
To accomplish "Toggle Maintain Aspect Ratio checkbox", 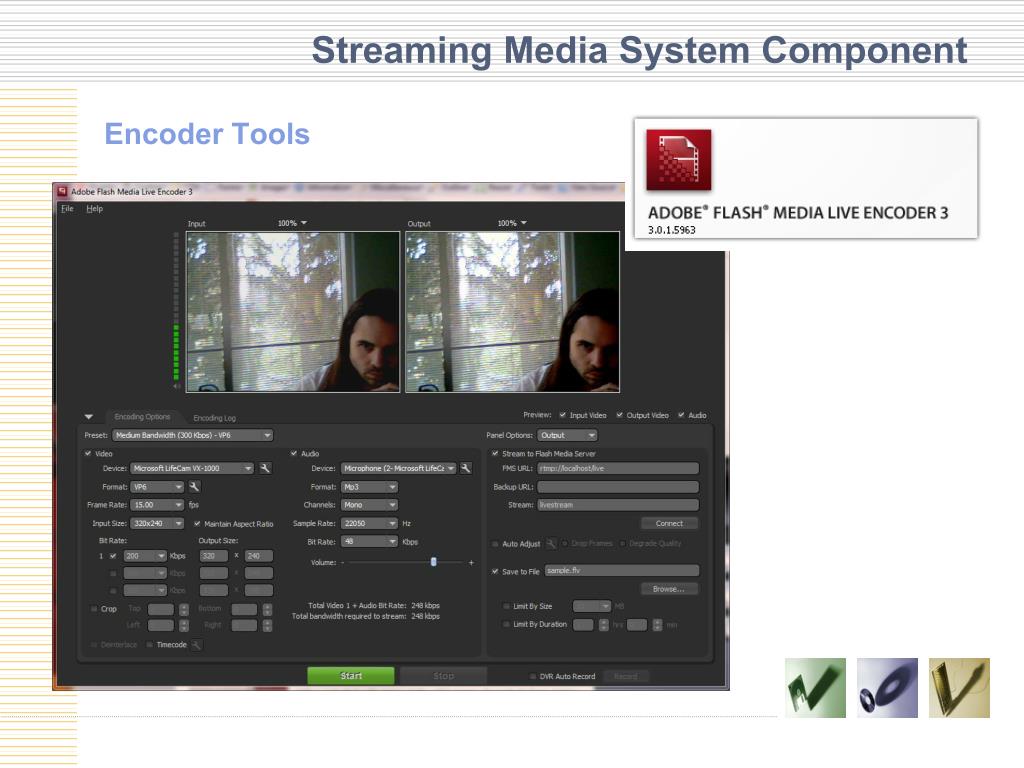I will (x=197, y=524).
